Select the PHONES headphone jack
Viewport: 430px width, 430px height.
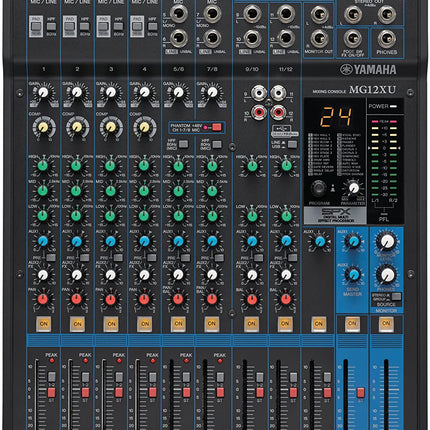click(x=387, y=38)
